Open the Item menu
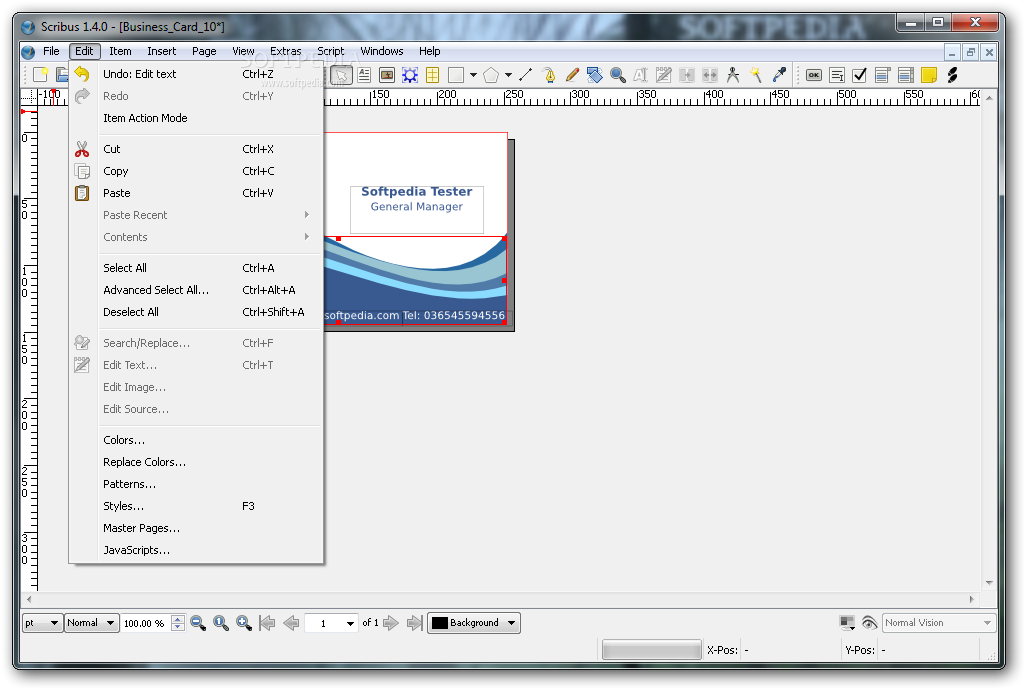 [x=120, y=51]
